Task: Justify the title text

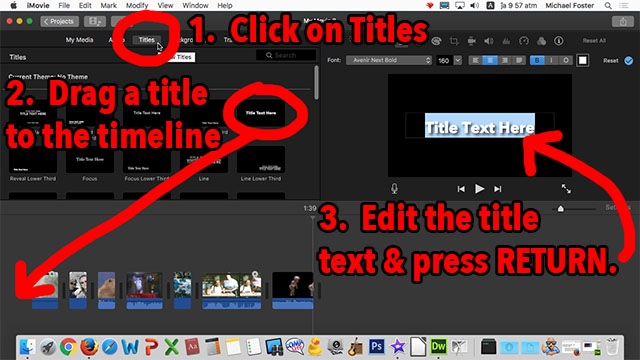Action: click(519, 60)
